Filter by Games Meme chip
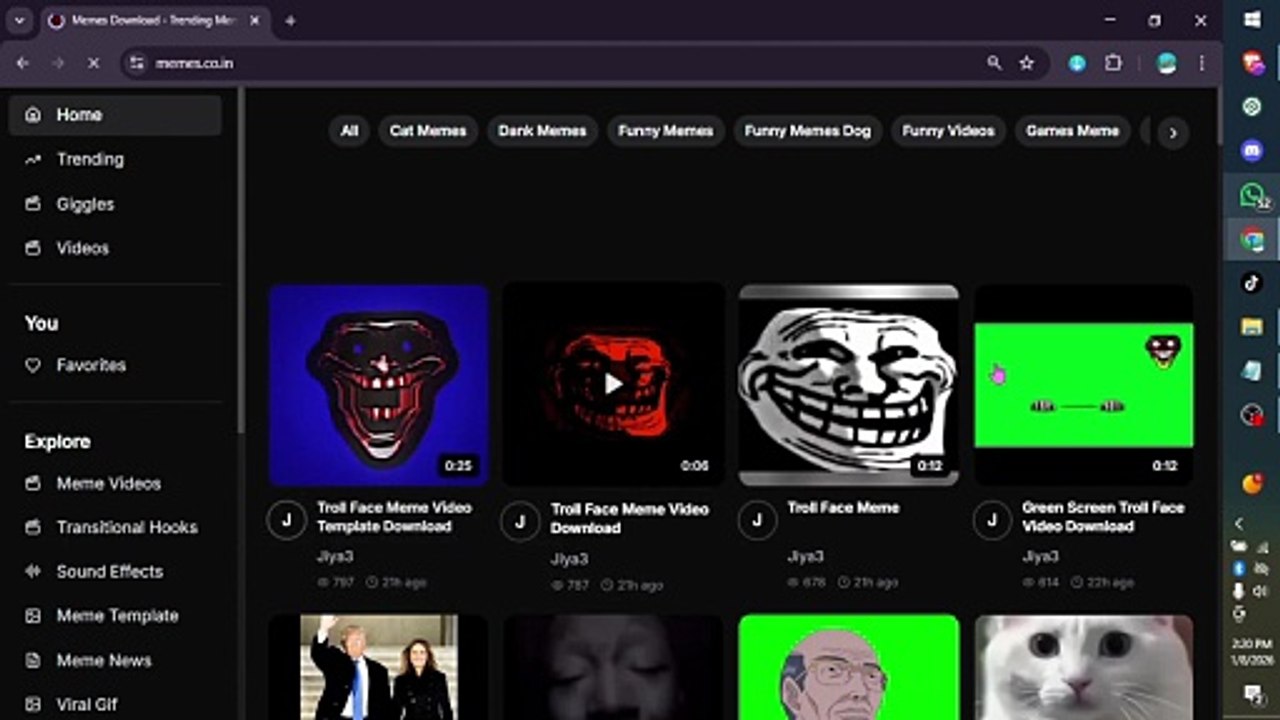 tap(1072, 131)
